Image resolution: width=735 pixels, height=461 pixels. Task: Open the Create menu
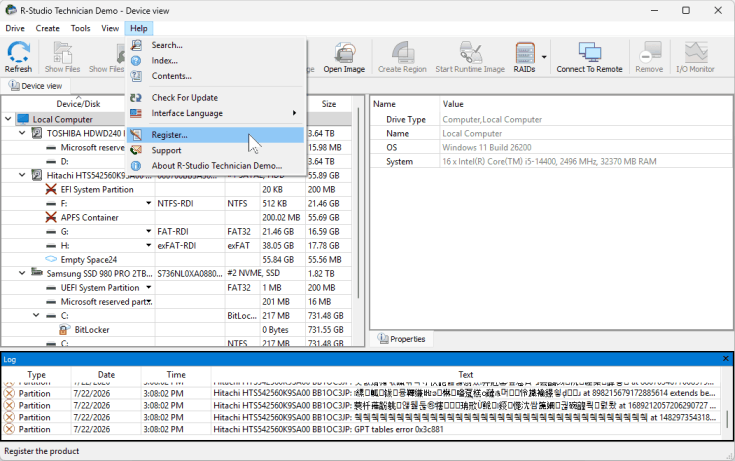click(48, 28)
